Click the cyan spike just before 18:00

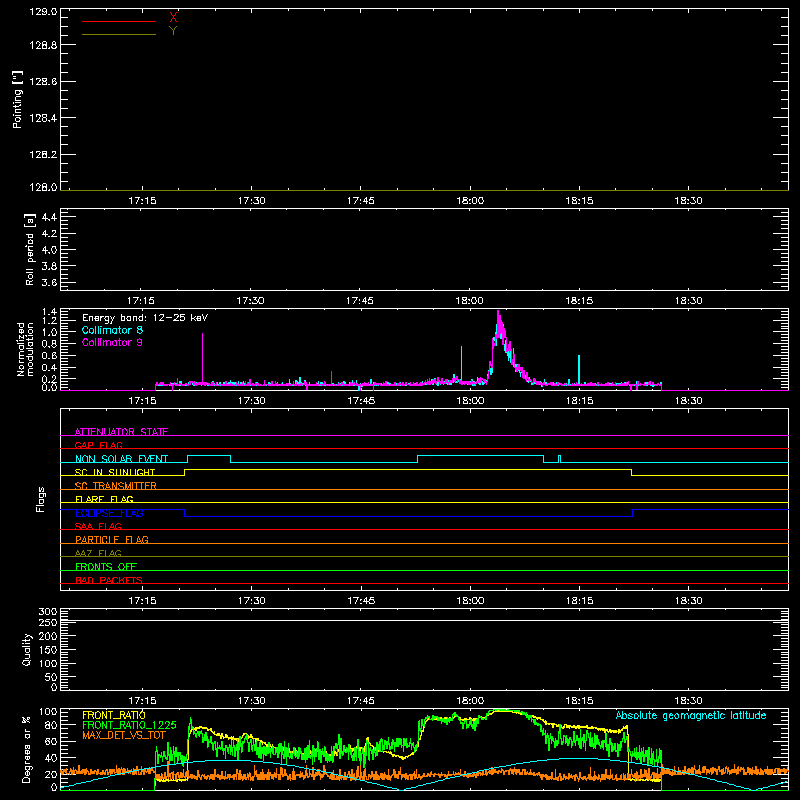(x=461, y=362)
